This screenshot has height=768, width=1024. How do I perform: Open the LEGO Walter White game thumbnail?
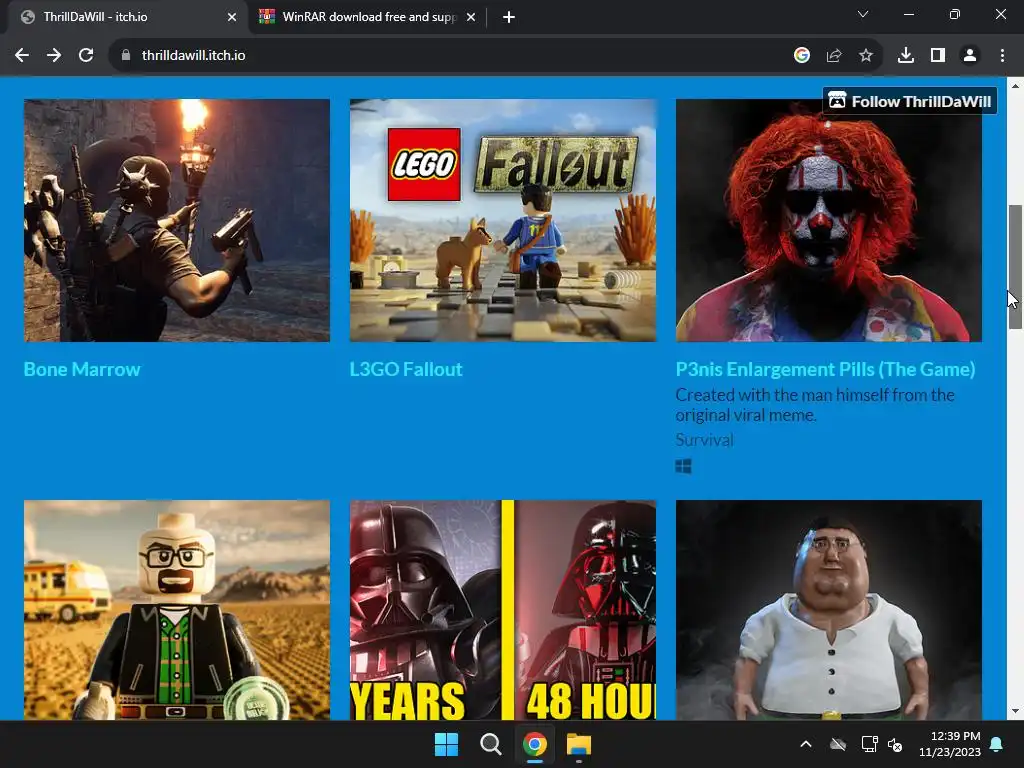pos(177,610)
